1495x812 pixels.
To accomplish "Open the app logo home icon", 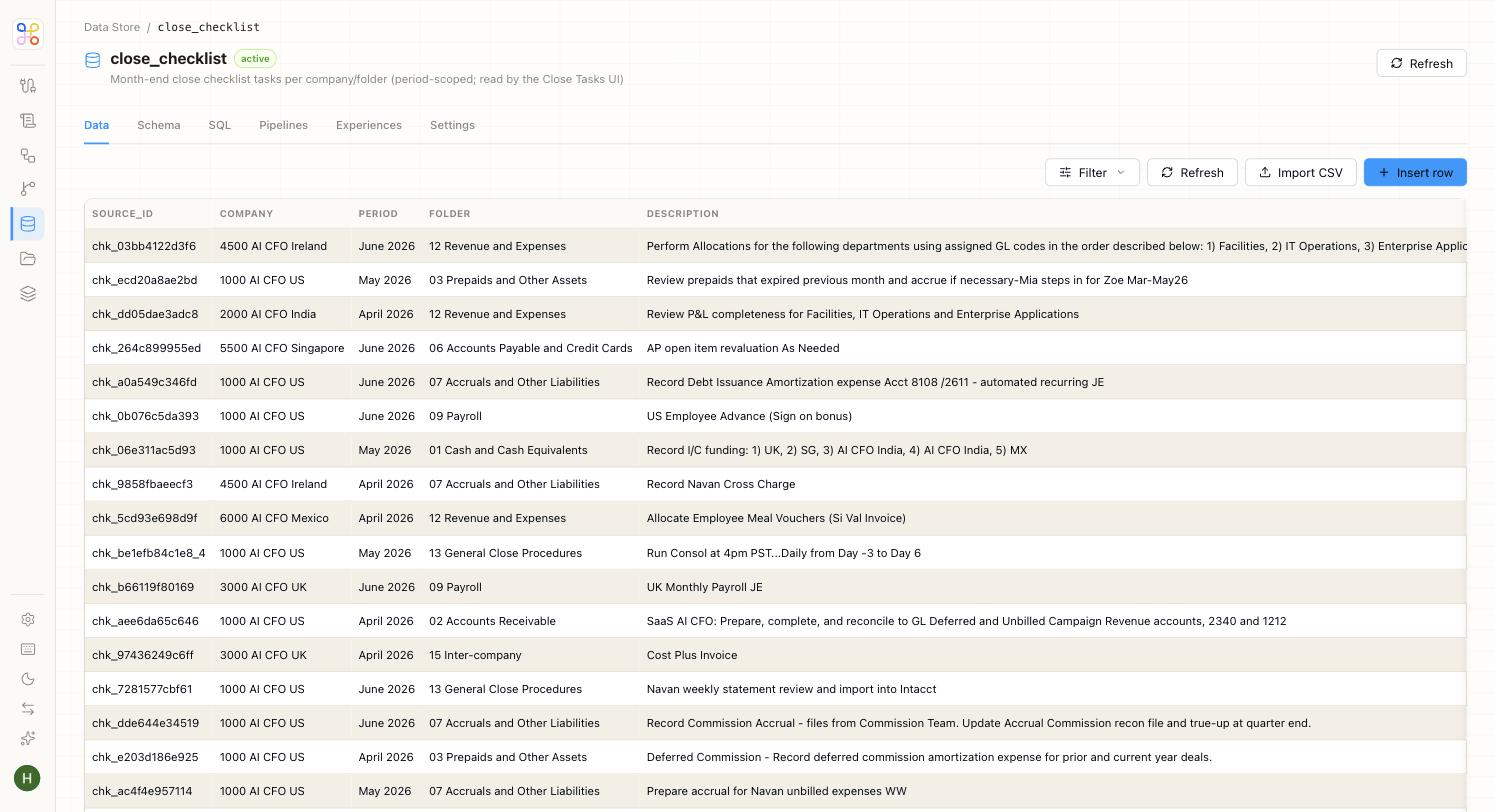I will 28,34.
